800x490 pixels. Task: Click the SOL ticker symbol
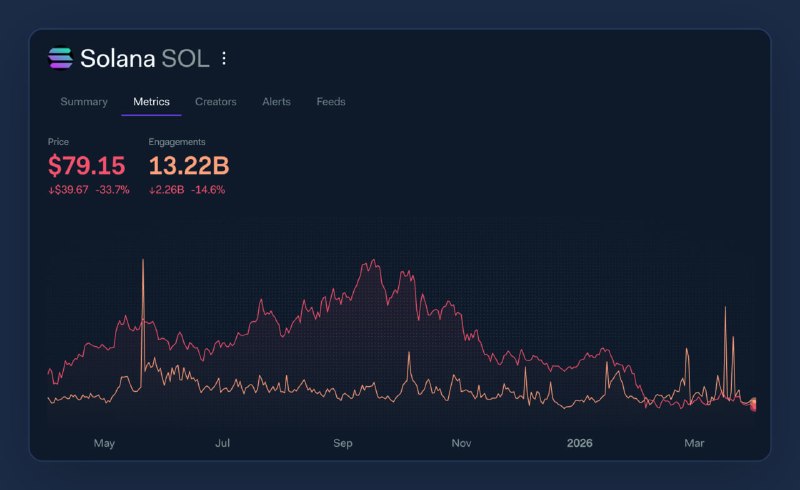pyautogui.click(x=187, y=59)
